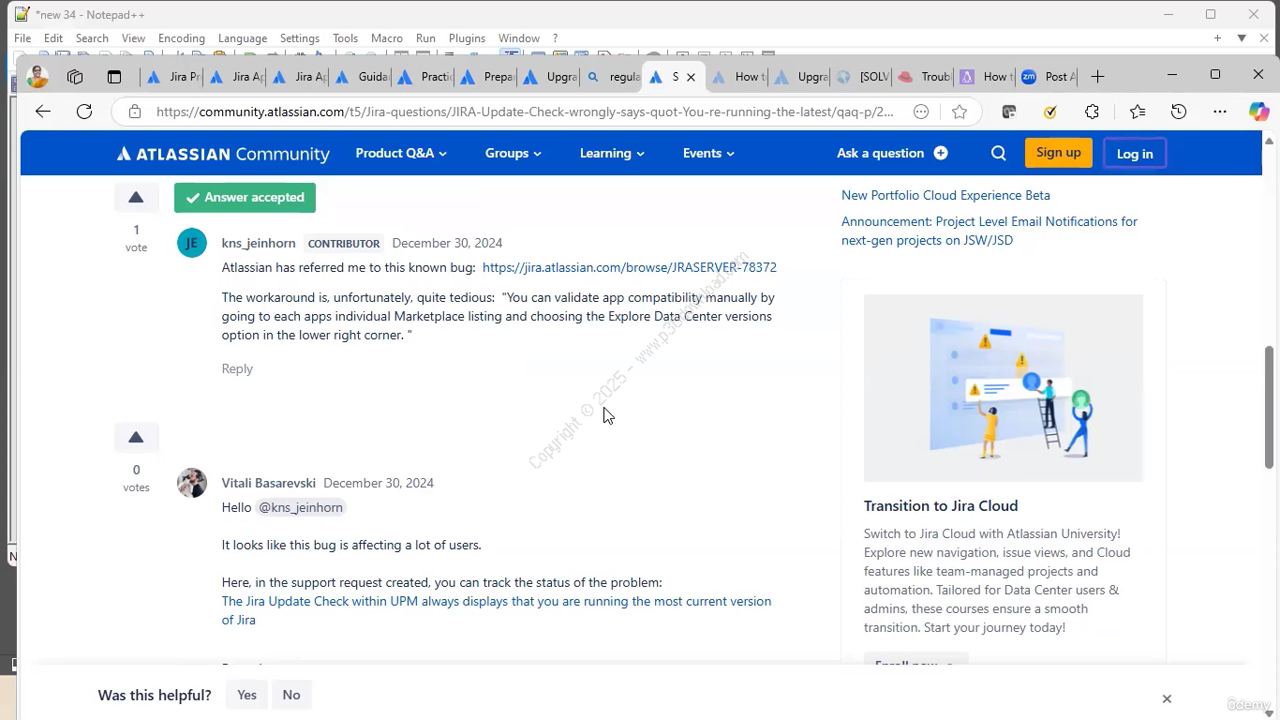Answer Yes to 'Was this helpful?'

[247, 695]
